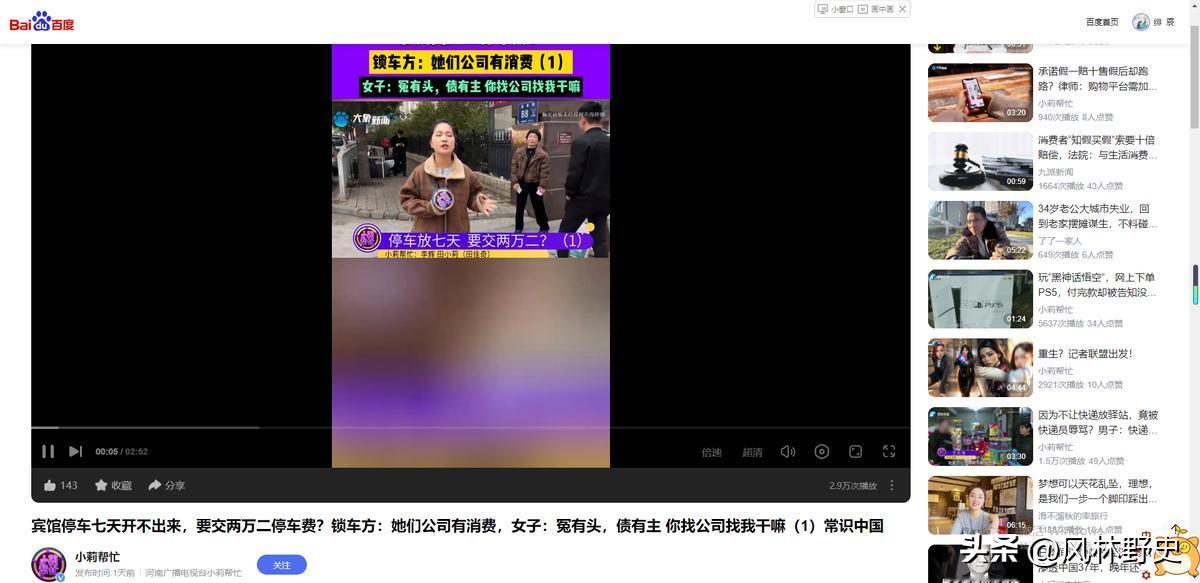Open 梦想可以天花乱坠 video thumbnail
Image resolution: width=1200 pixels, height=583 pixels.
point(980,505)
